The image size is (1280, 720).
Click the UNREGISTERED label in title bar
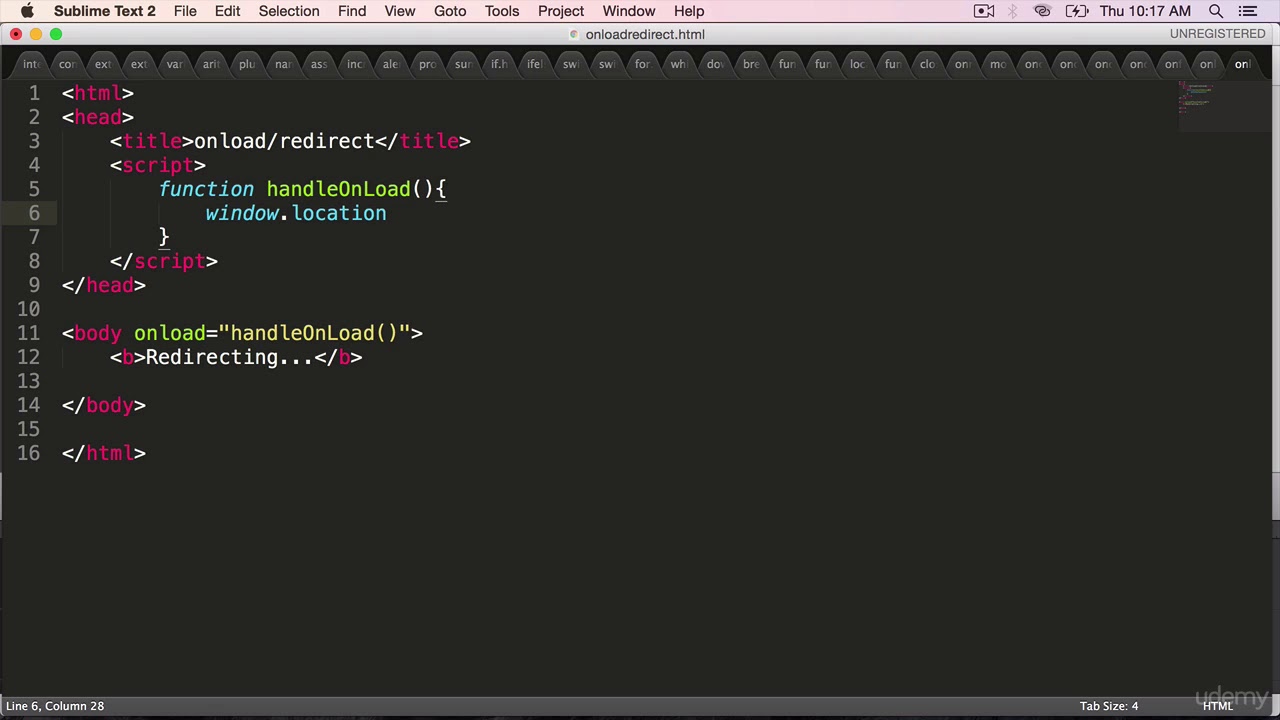1217,34
